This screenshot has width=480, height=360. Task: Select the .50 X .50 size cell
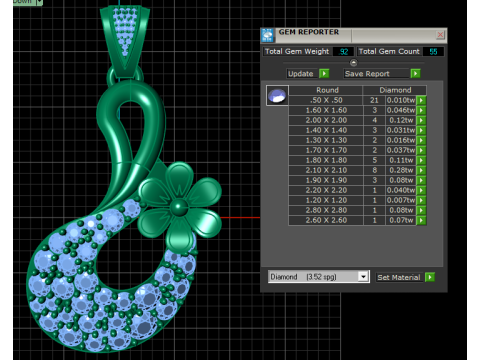[326, 100]
